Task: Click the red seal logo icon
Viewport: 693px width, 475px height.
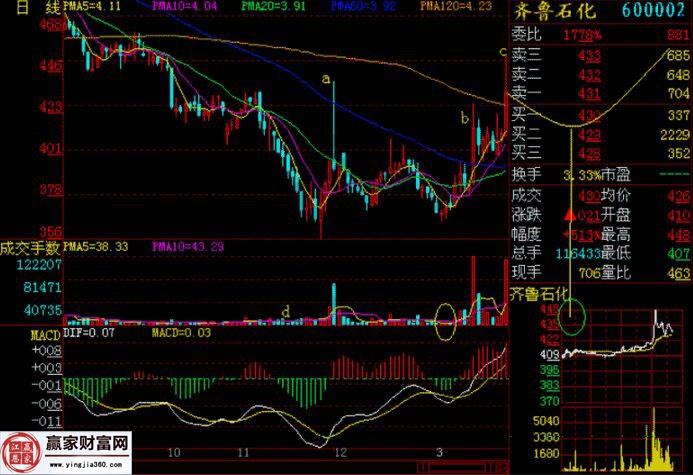Action: click(x=21, y=452)
